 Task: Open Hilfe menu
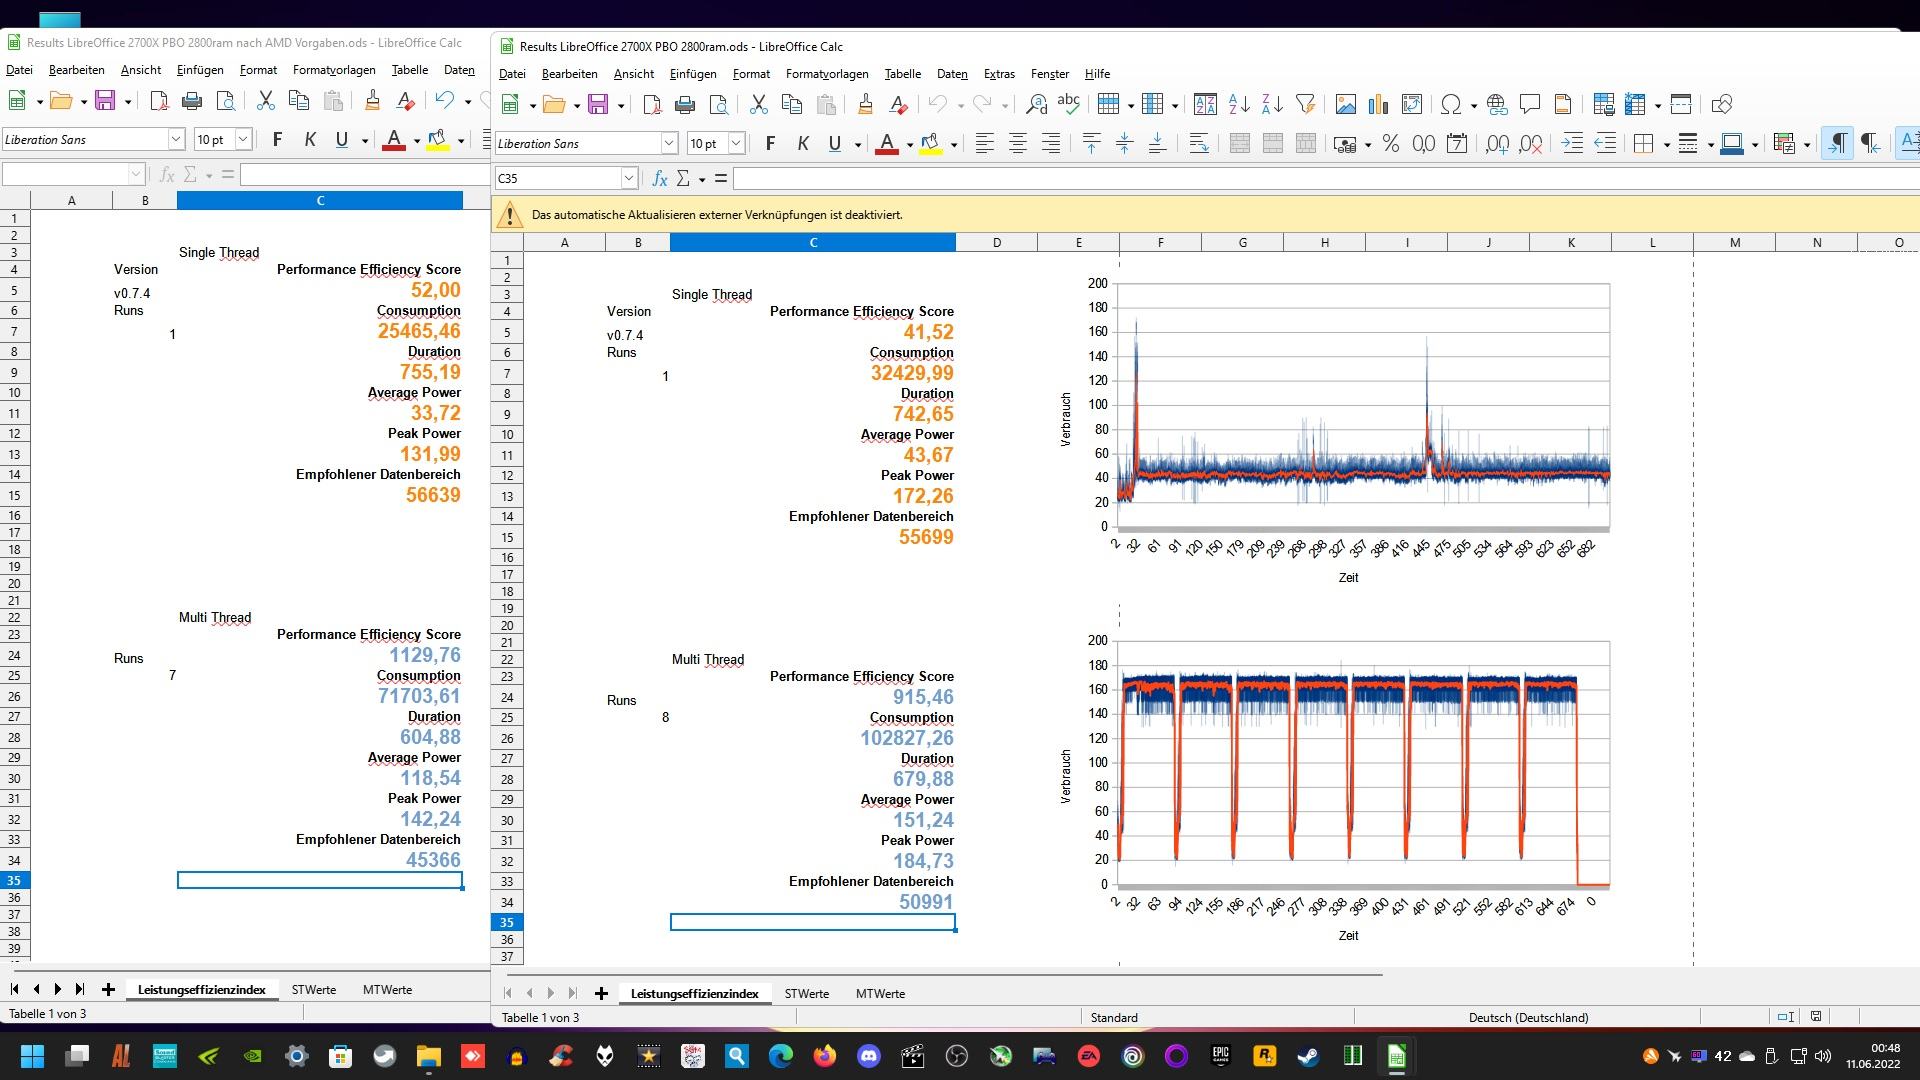(x=1097, y=73)
